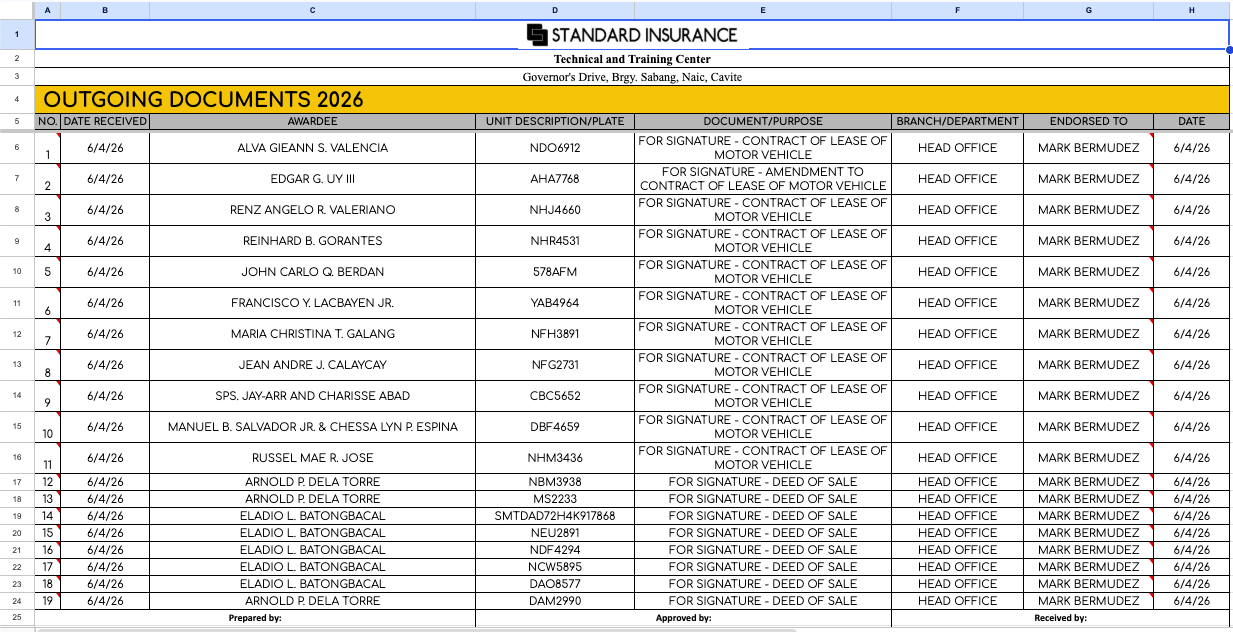1233x632 pixels.
Task: Click plate number NHJ4660
Action: click(555, 210)
